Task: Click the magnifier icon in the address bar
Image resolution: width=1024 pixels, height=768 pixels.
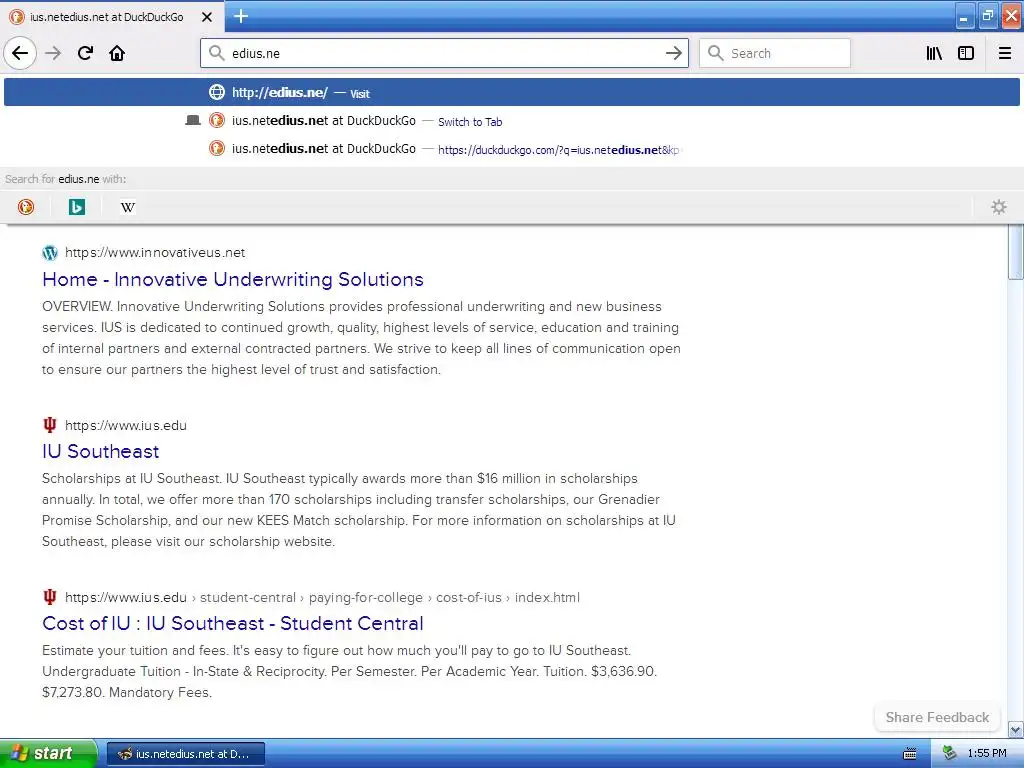Action: click(216, 54)
